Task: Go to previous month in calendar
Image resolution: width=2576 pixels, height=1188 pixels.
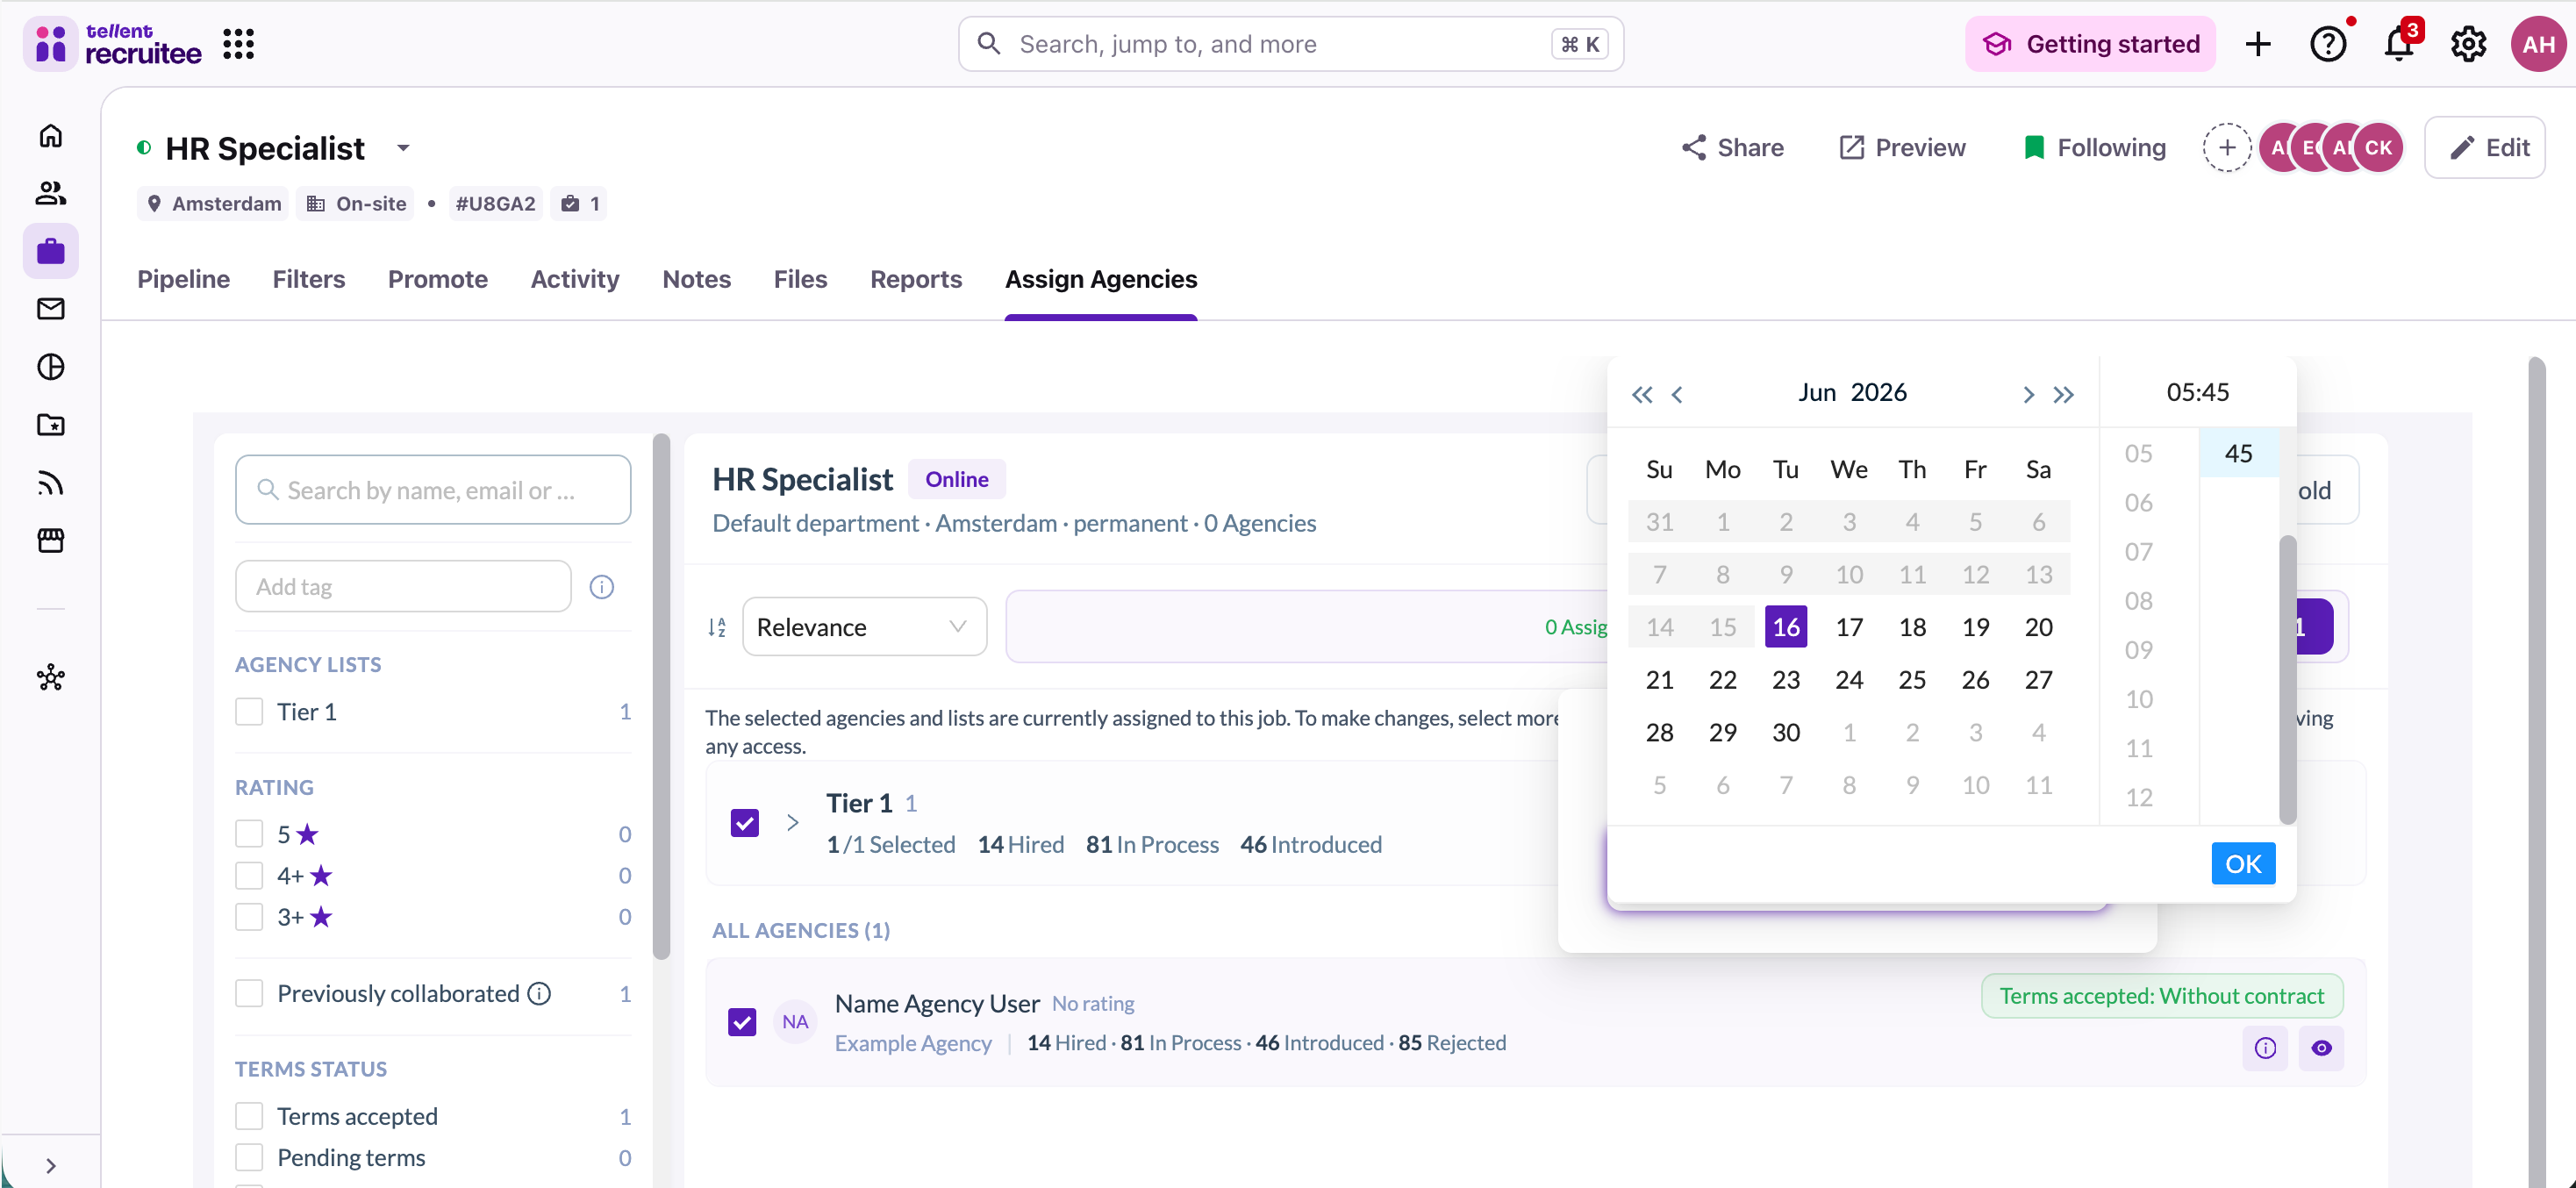Action: coord(1677,394)
